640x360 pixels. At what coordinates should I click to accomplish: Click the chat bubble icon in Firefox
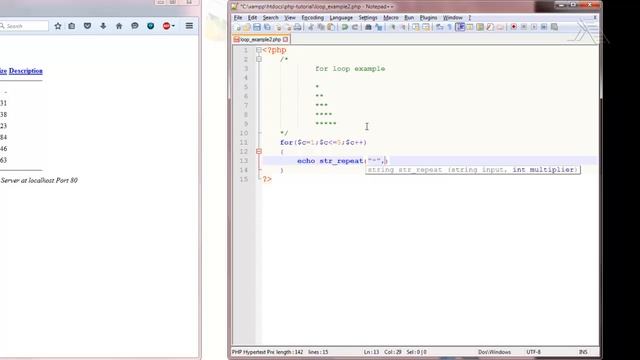pos(135,26)
